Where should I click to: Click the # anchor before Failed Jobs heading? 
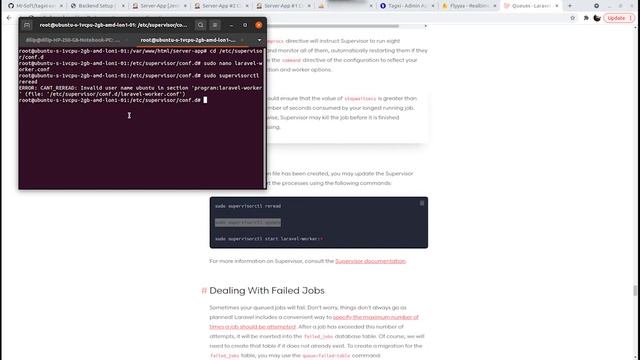(x=204, y=291)
